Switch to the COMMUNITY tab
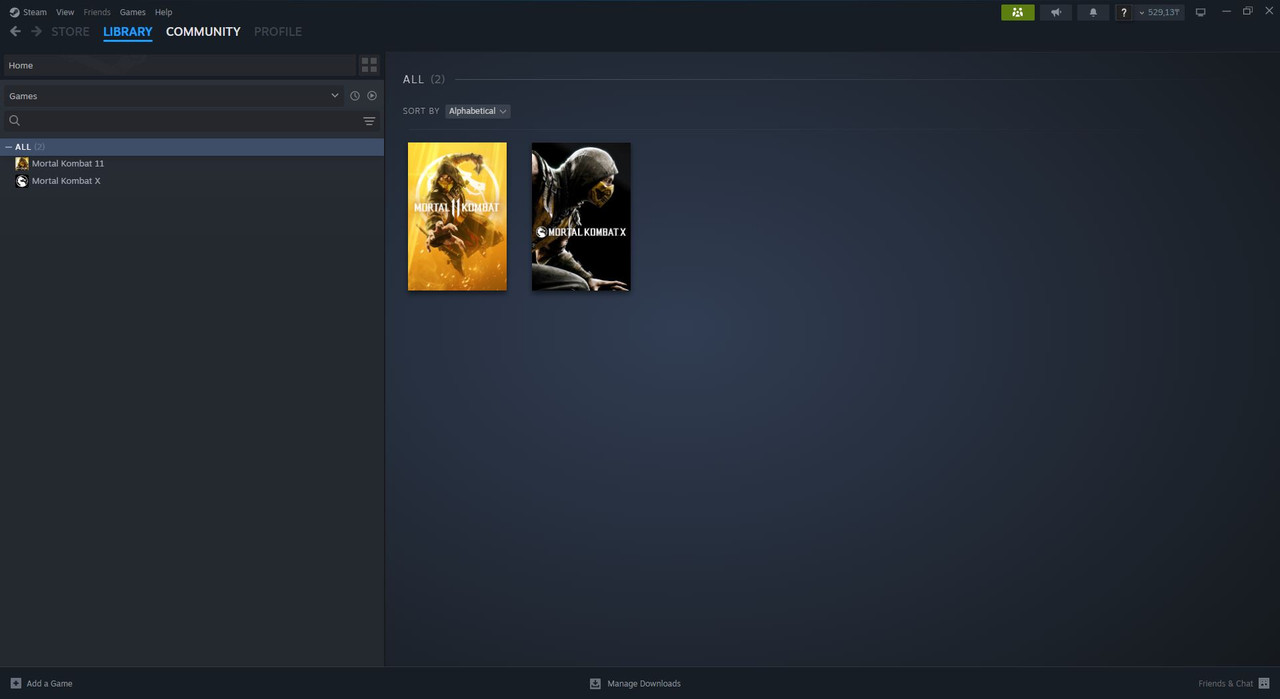1280x699 pixels. click(x=203, y=32)
